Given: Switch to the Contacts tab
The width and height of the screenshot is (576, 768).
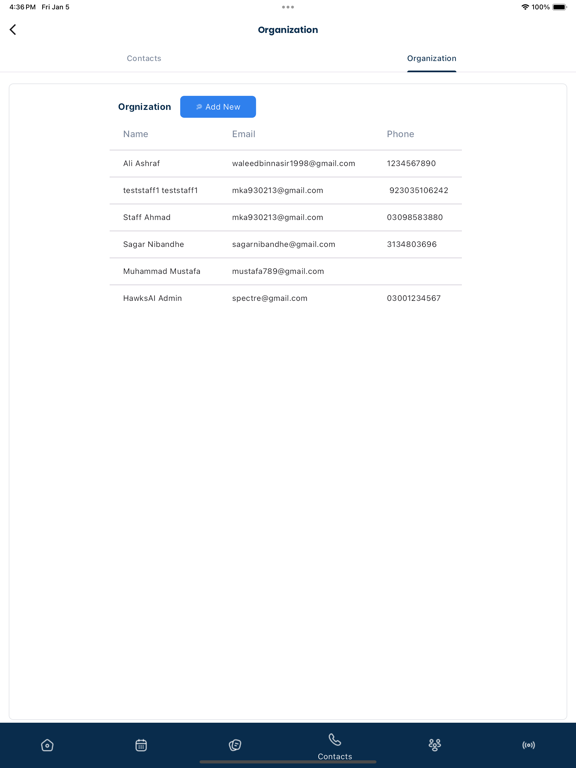Looking at the screenshot, I should 144,58.
